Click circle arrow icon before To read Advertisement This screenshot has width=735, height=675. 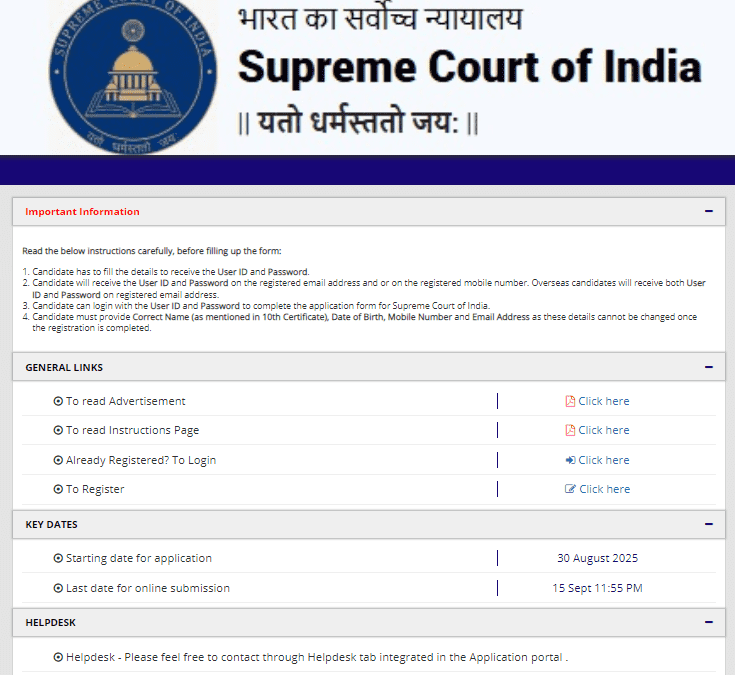coord(58,401)
